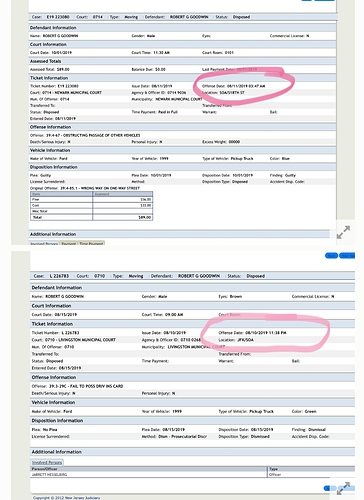The height and width of the screenshot is (500, 364).
Task: Click 'Assessed Totals' section heading
Action: click(x=45, y=61)
